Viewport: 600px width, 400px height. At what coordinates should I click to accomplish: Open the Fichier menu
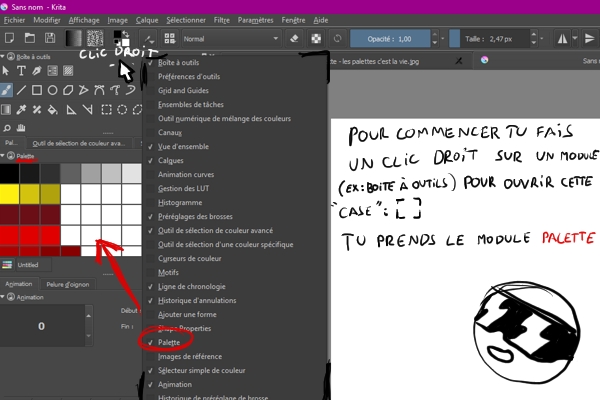click(x=15, y=20)
